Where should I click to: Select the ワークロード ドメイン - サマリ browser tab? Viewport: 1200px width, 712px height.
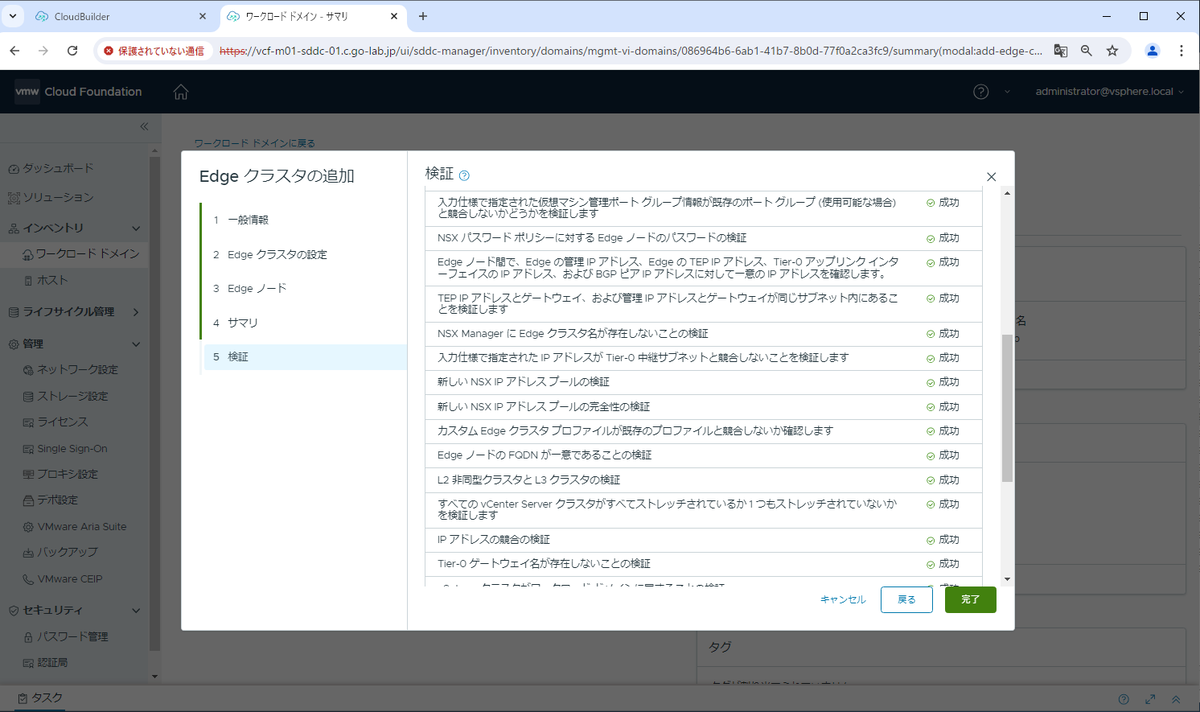(313, 17)
